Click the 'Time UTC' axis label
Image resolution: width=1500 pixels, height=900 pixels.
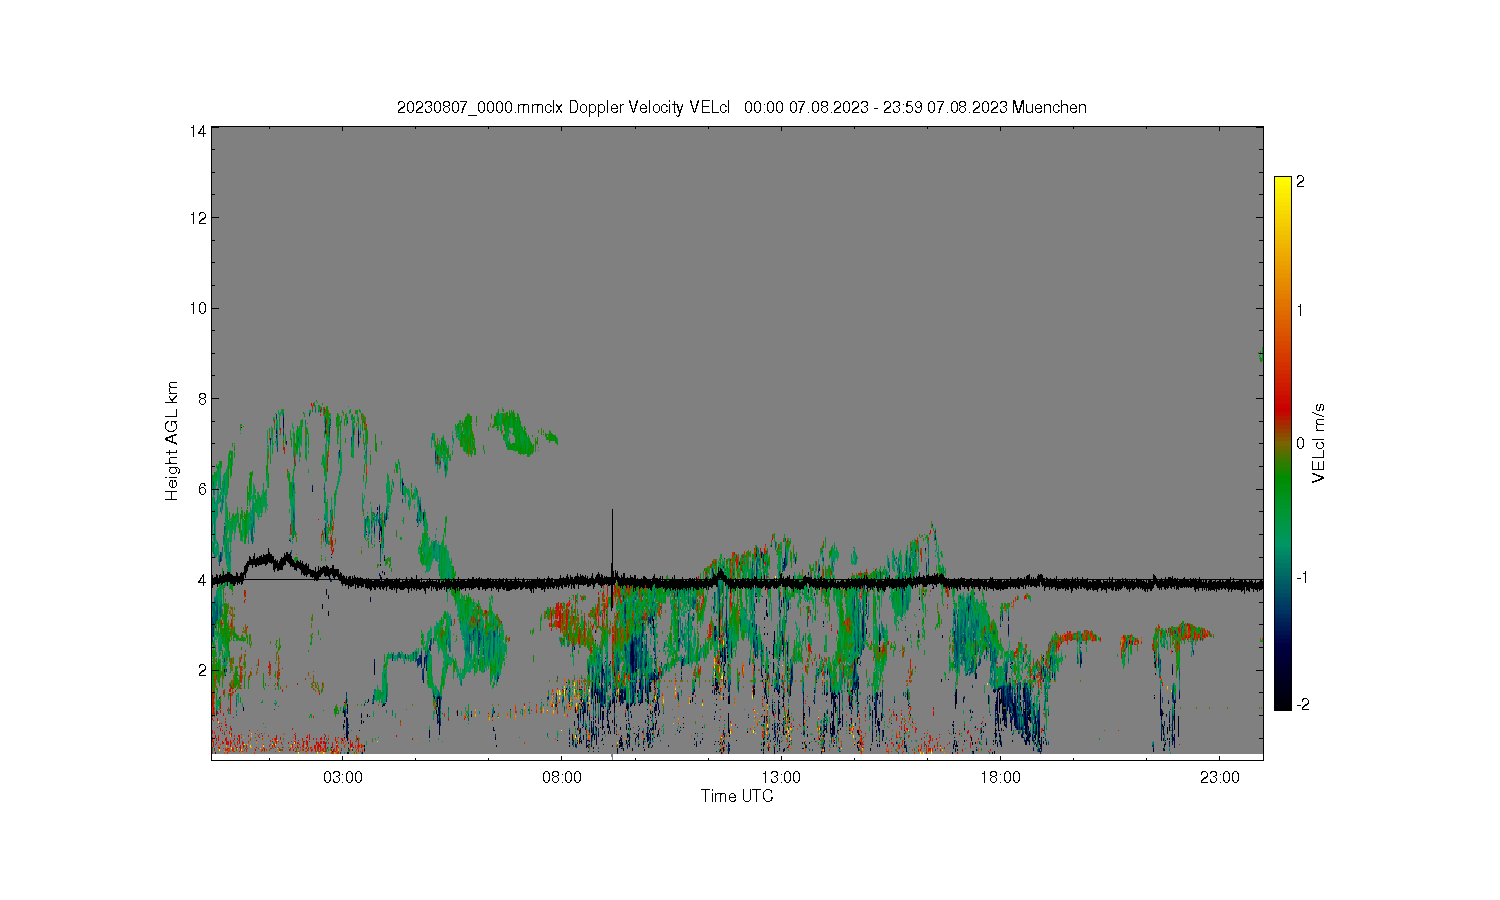pos(737,797)
